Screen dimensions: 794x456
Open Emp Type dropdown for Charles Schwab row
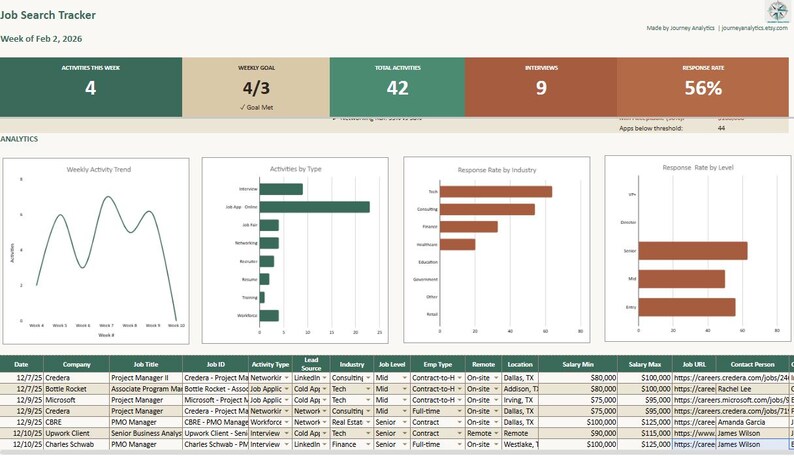coord(459,445)
